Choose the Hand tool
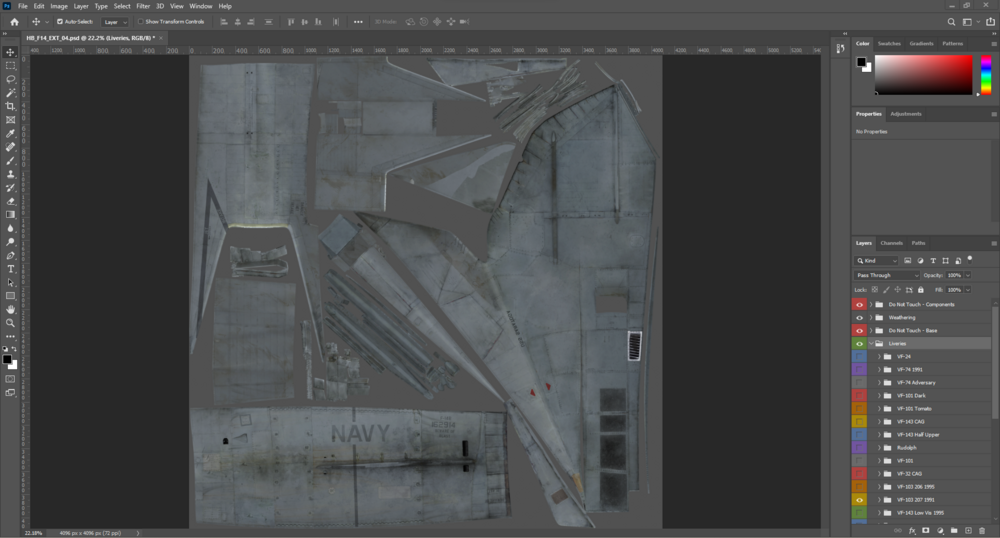1000x538 pixels. click(x=11, y=309)
